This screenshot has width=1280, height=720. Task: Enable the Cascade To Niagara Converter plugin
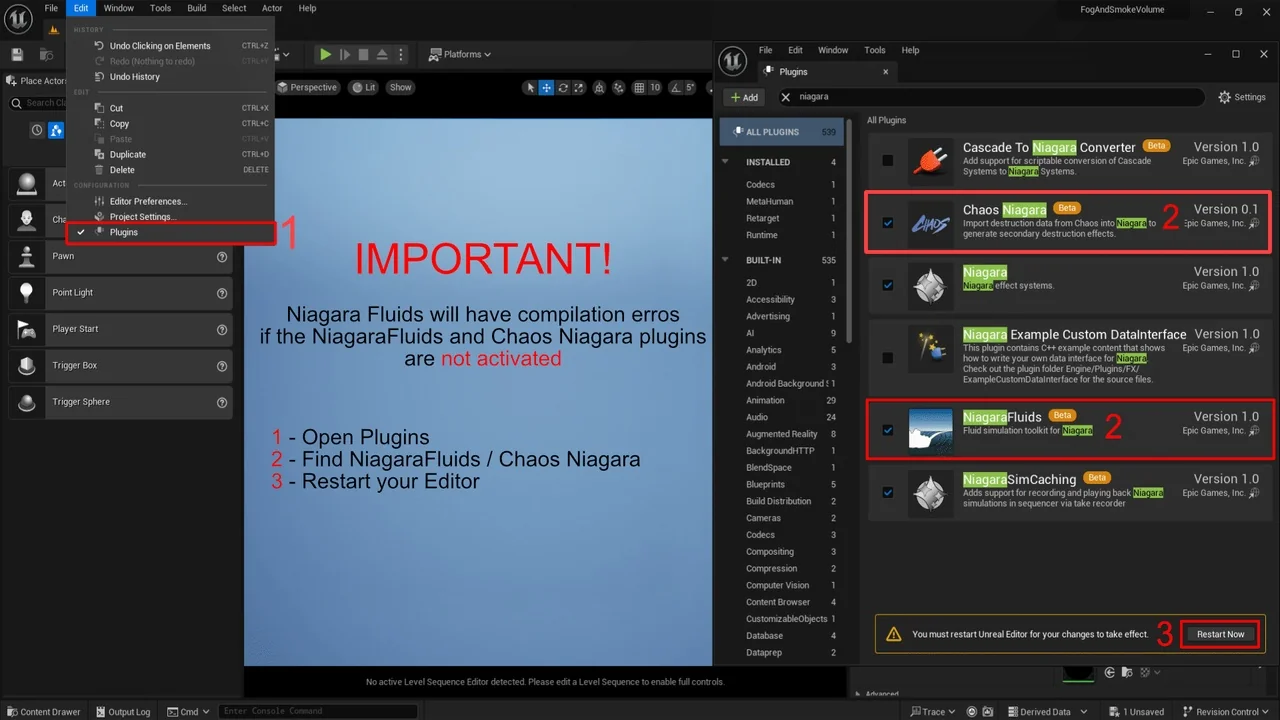click(887, 159)
